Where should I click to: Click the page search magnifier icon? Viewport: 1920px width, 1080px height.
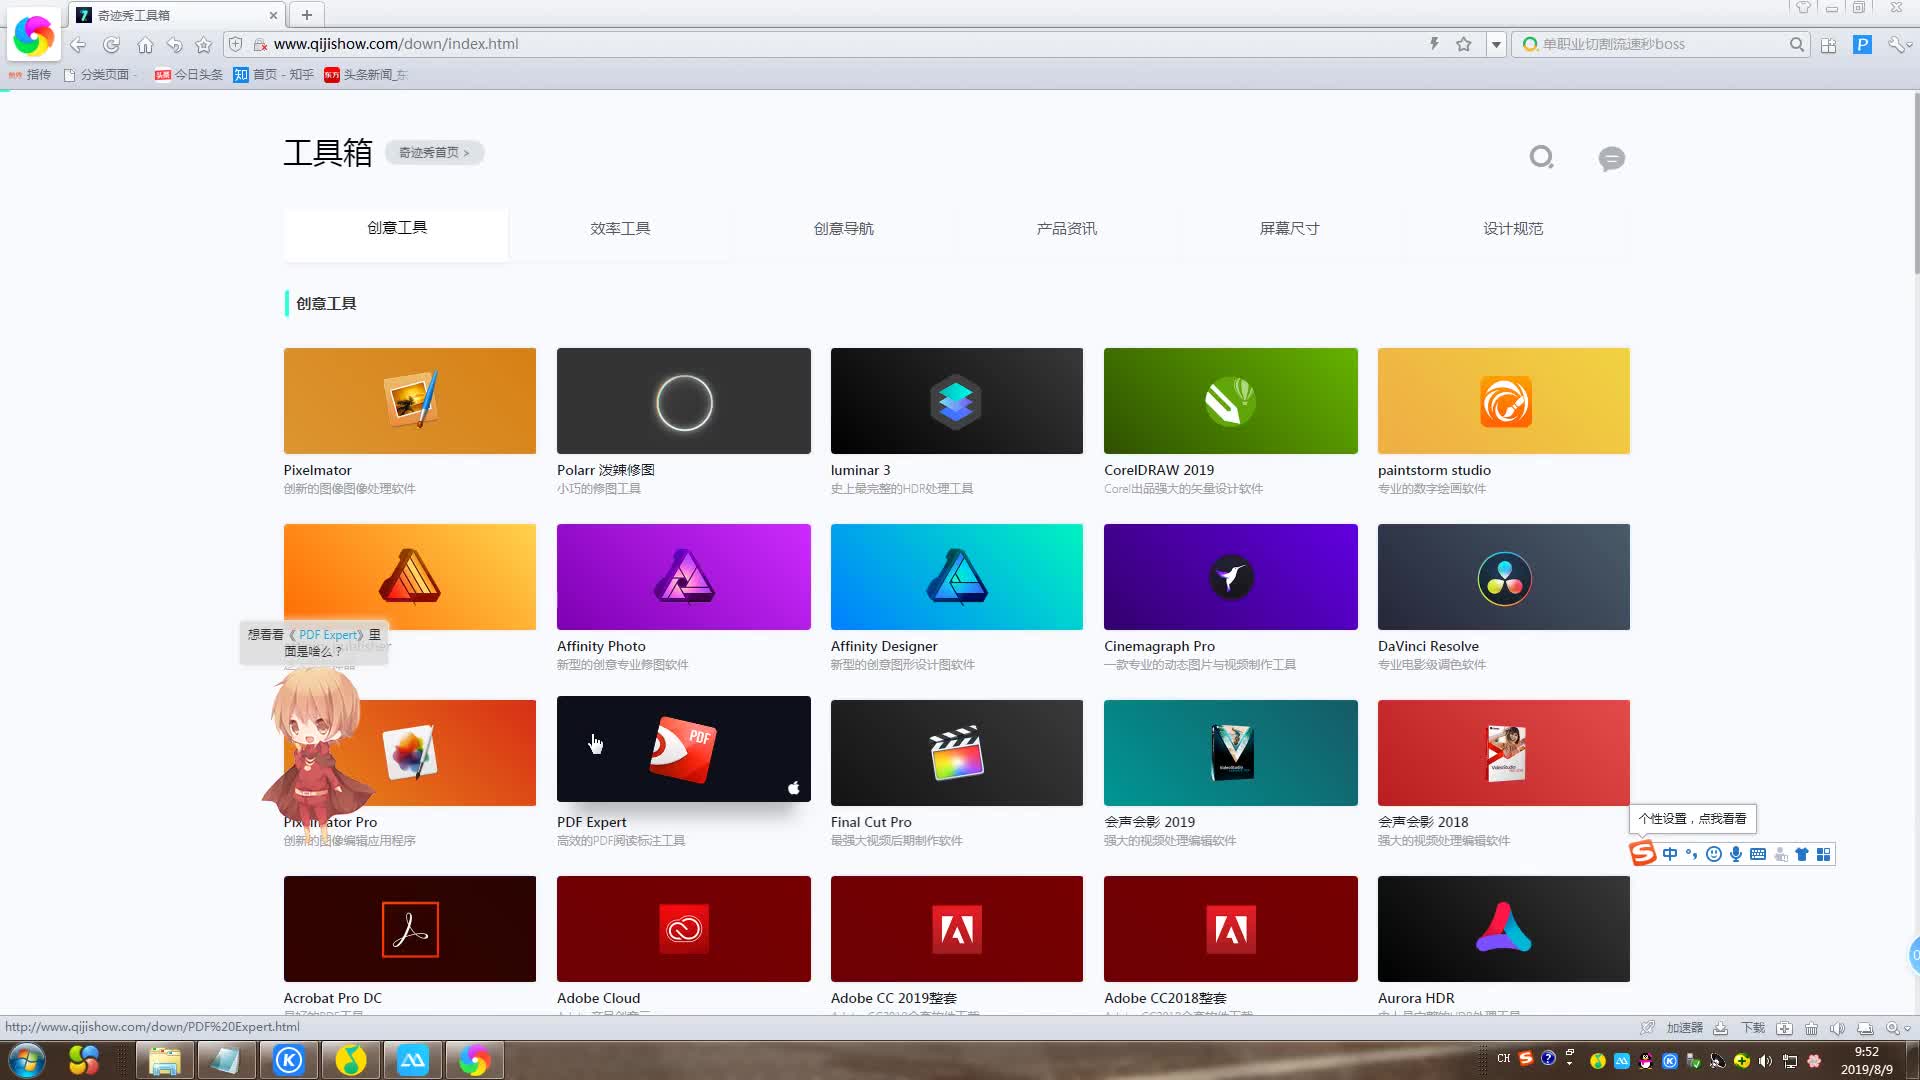point(1541,157)
